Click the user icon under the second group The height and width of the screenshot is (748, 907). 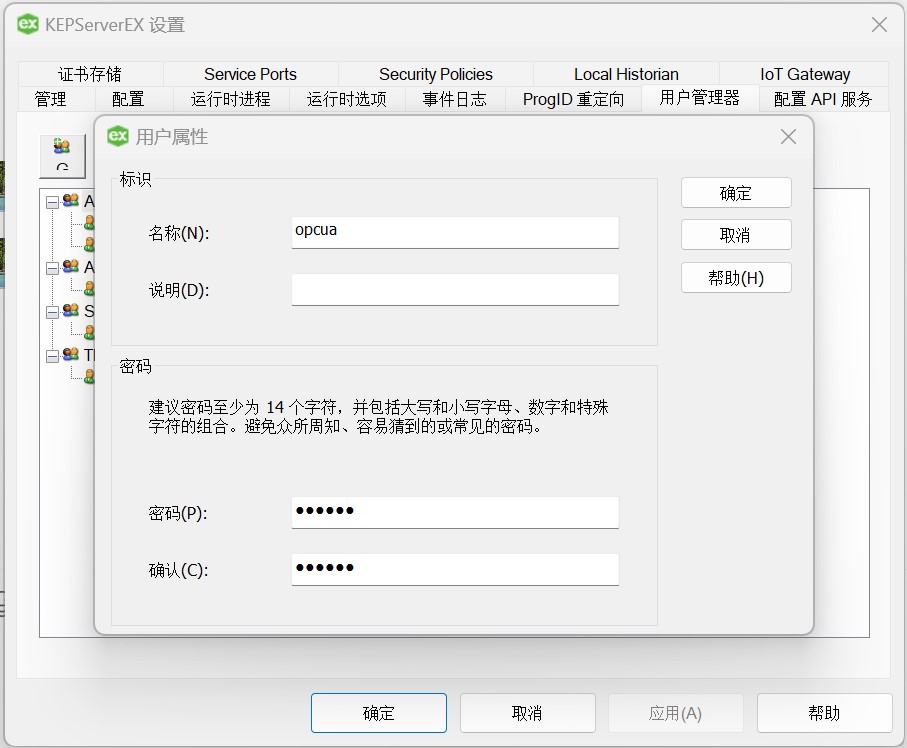coord(89,288)
